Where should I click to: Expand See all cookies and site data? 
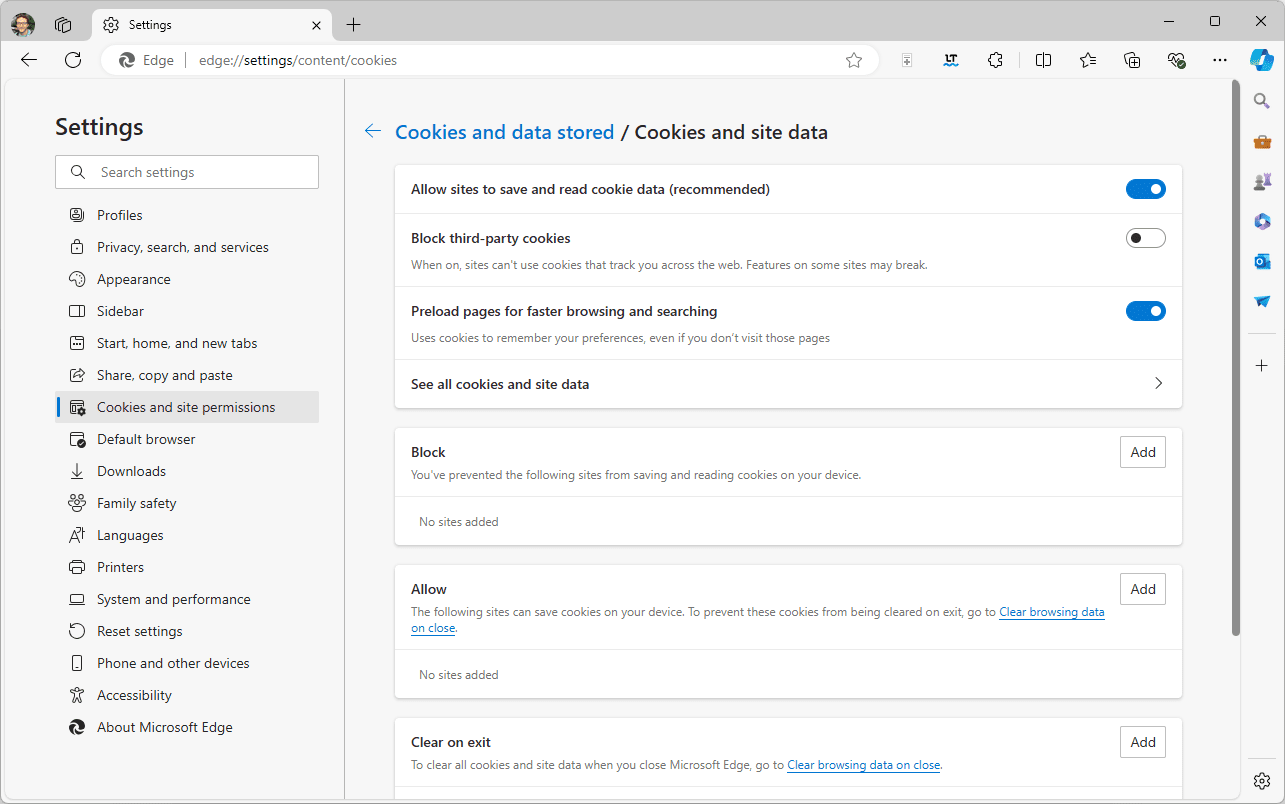pos(788,384)
